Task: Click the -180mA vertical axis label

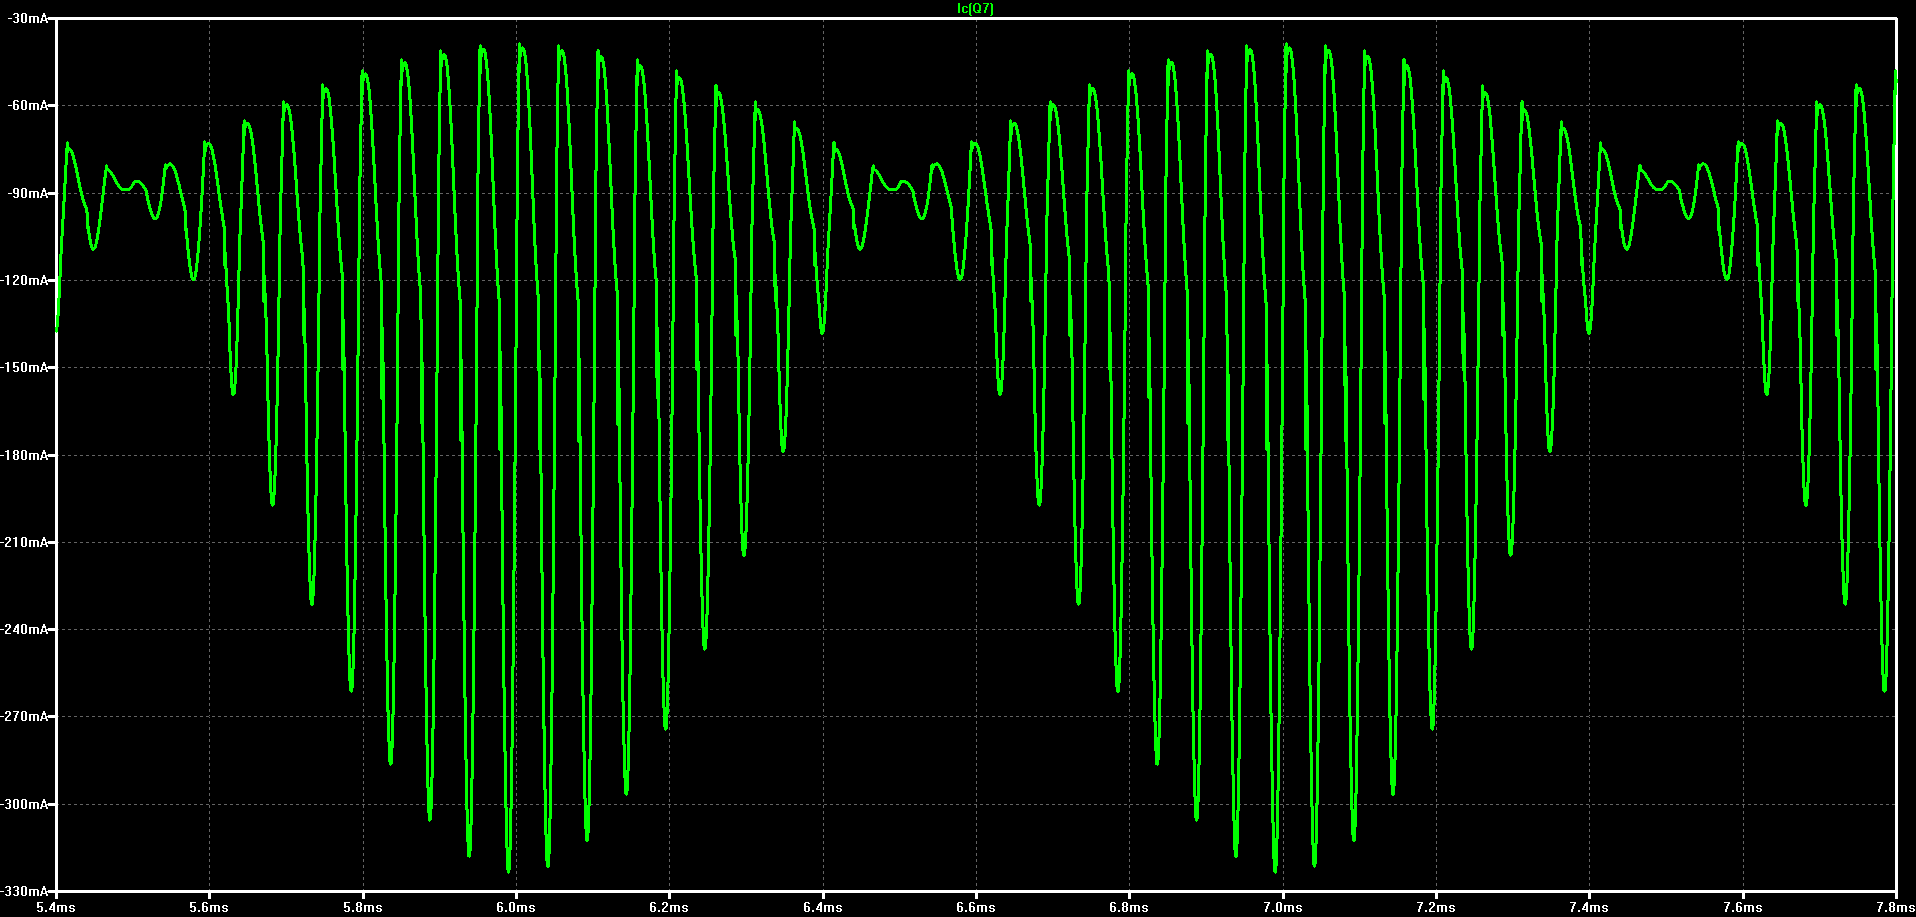Action: [24, 455]
